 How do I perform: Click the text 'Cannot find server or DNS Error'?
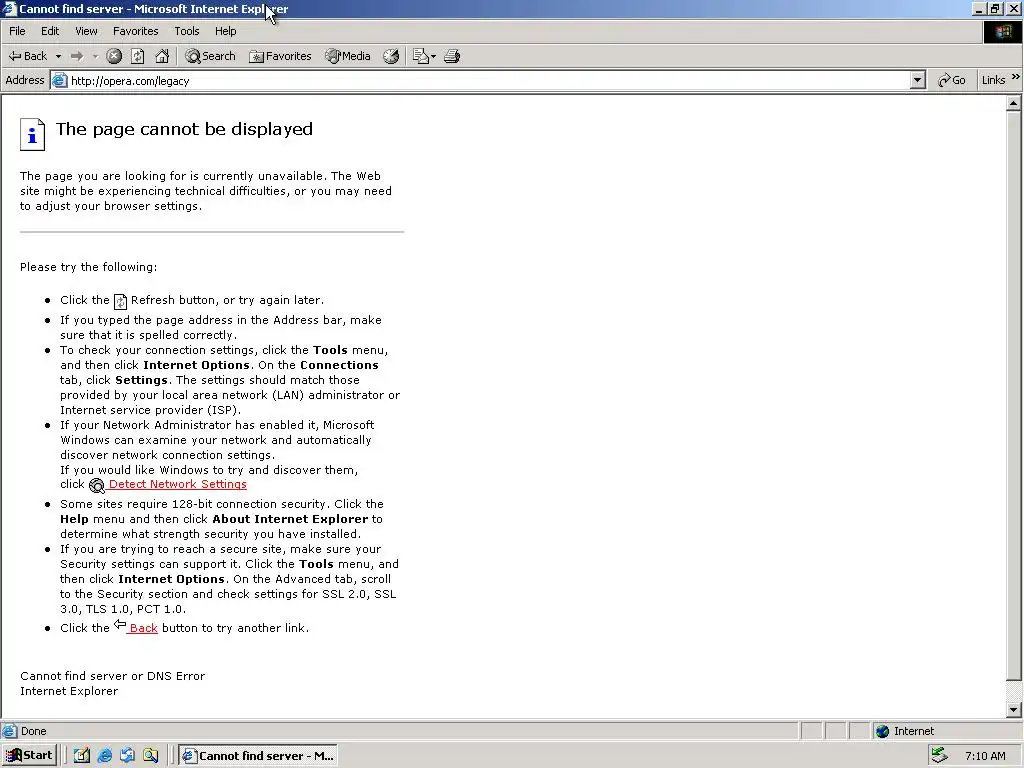pos(112,676)
